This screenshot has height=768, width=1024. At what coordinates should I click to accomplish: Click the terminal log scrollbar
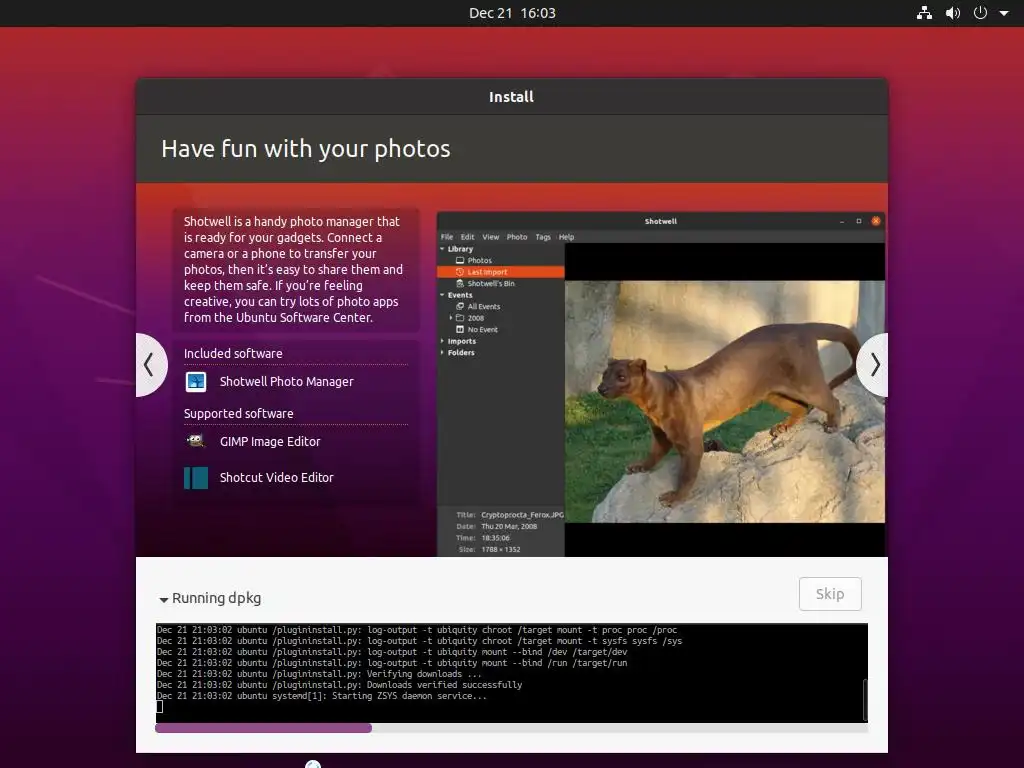click(865, 699)
